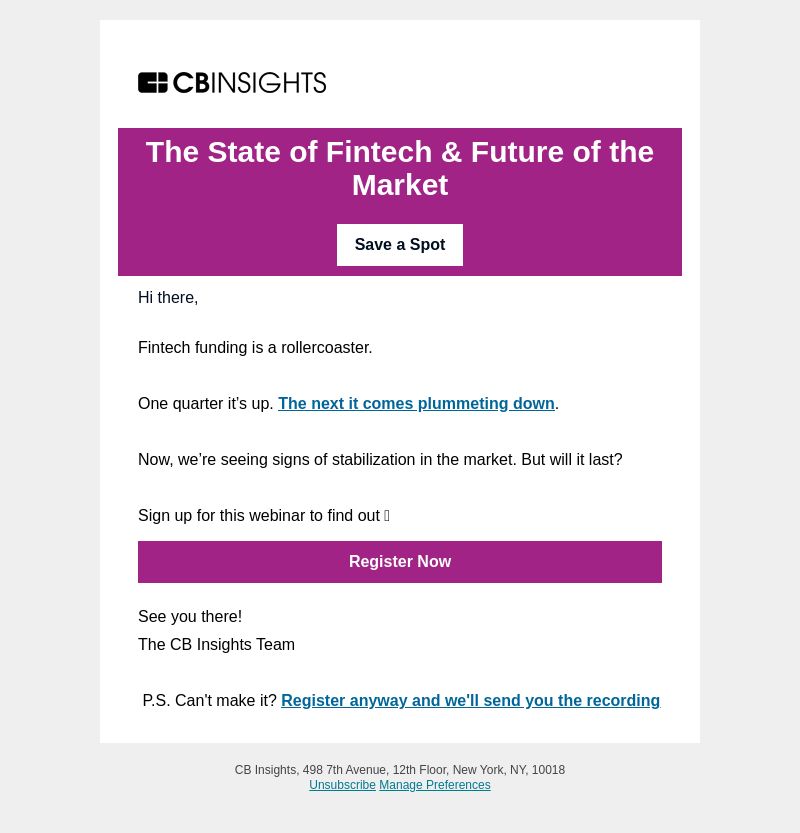This screenshot has width=800, height=833.
Task: Click the purple 'Register Now' button
Action: click(399, 562)
